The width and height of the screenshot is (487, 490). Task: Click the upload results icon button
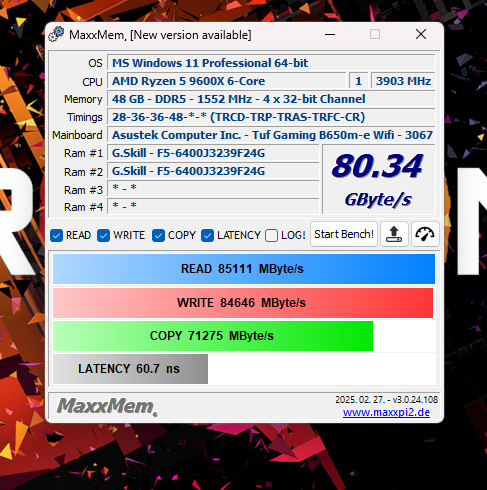point(394,234)
